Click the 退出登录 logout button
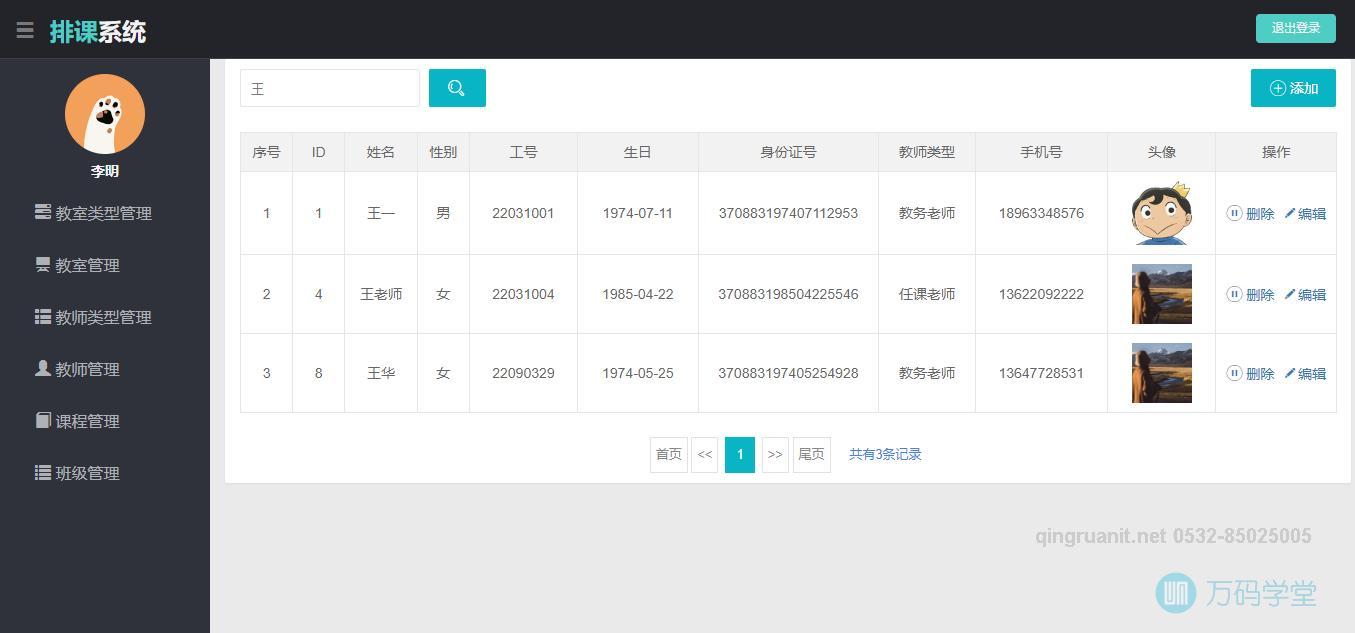This screenshot has height=633, width=1355. pos(1295,28)
